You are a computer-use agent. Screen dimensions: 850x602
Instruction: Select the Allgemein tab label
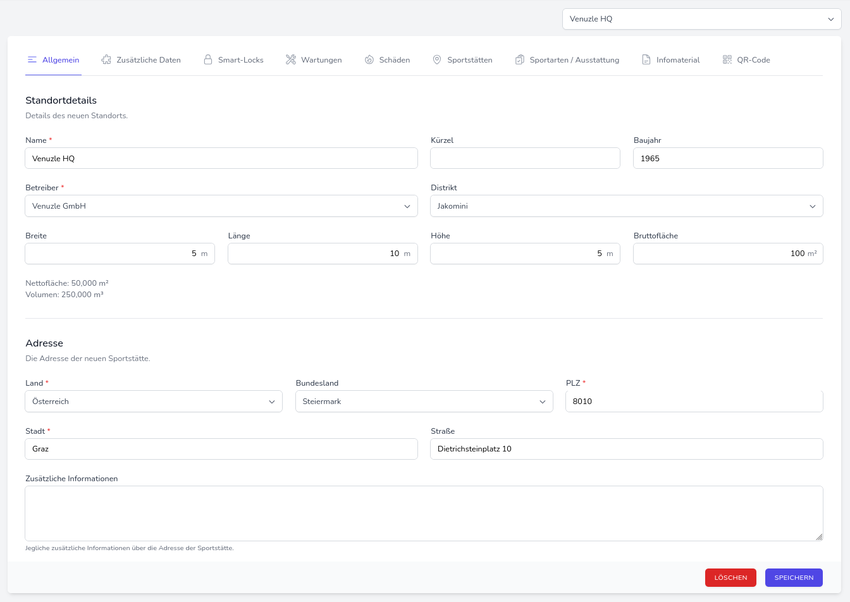pos(61,60)
